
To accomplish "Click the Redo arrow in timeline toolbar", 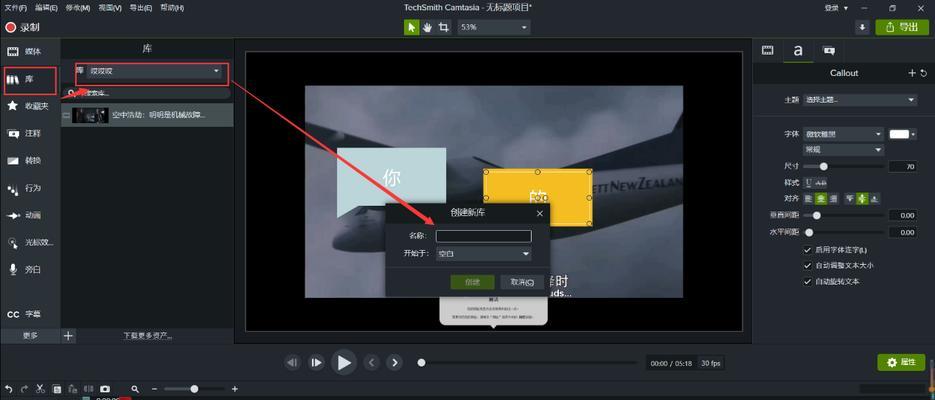I will click(x=24, y=389).
